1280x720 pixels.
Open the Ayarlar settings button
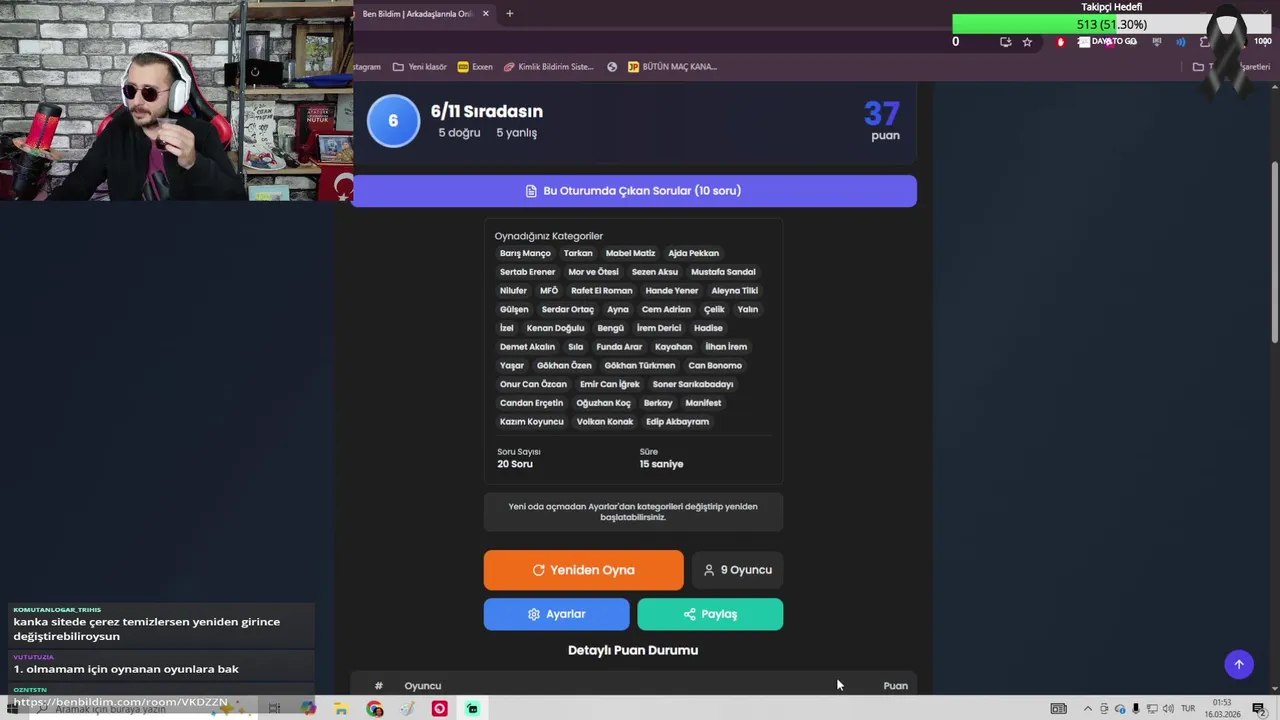coord(557,614)
